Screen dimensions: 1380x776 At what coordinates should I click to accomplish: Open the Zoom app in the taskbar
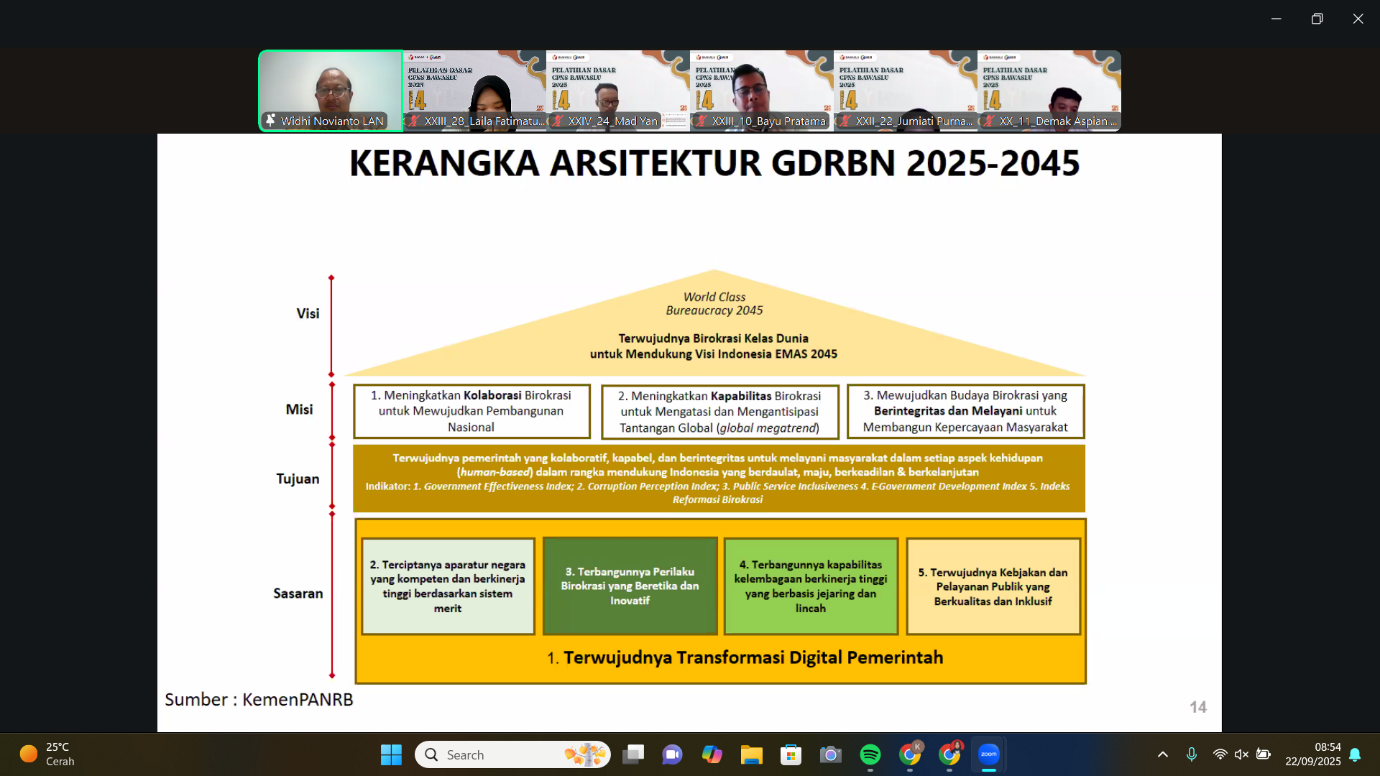988,755
